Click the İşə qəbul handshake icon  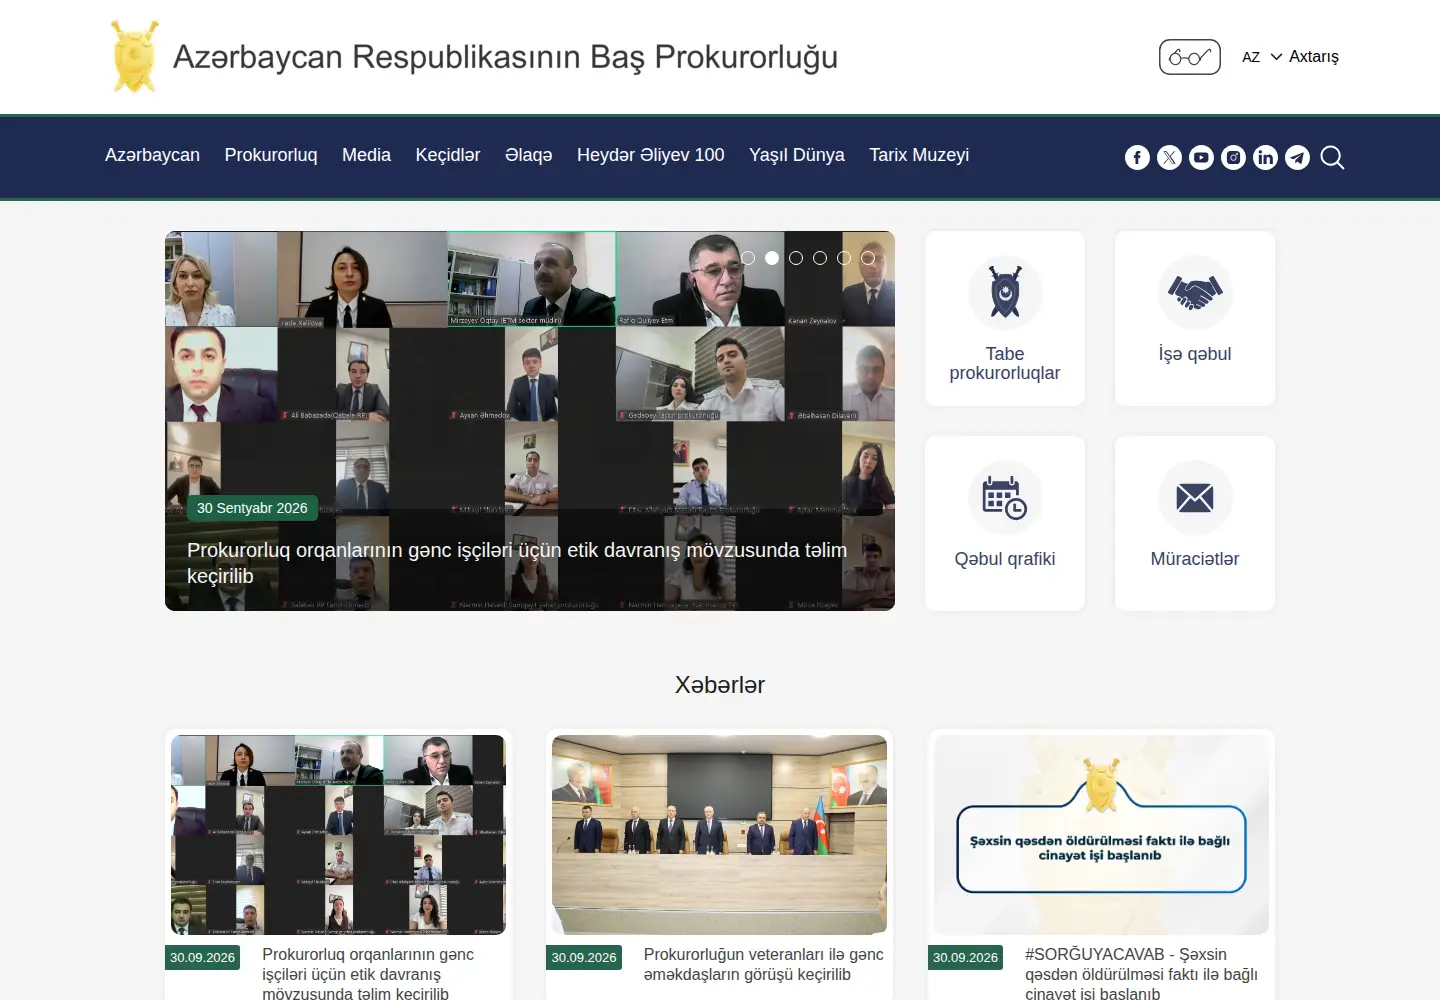point(1195,292)
